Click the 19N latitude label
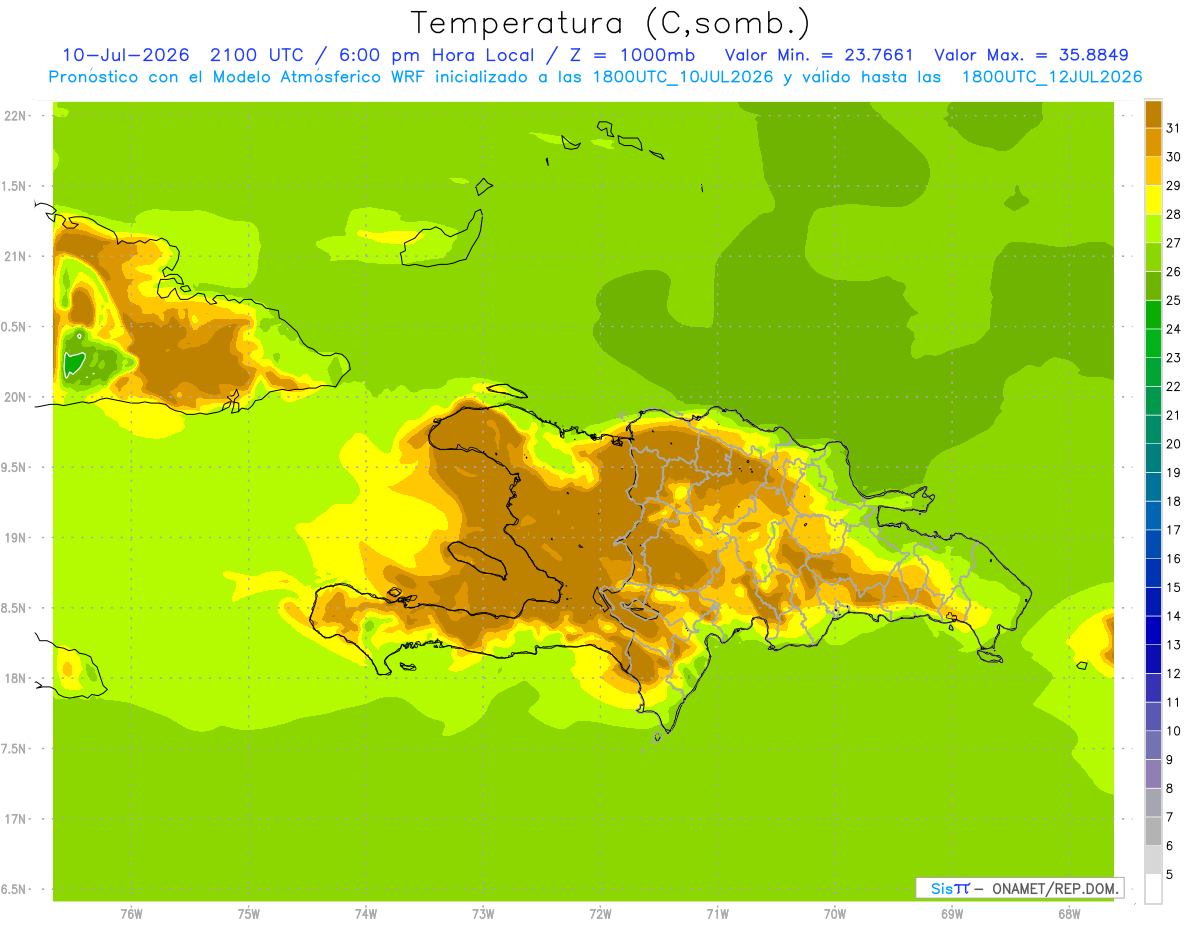This screenshot has width=1200, height=927. 16,538
